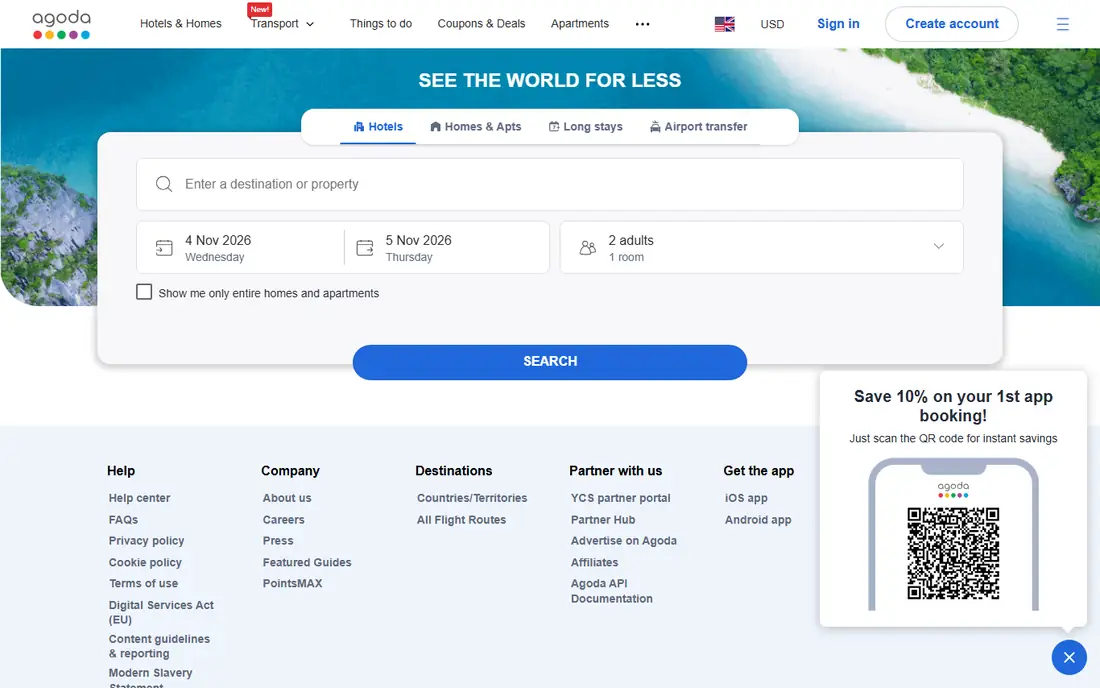Image resolution: width=1100 pixels, height=688 pixels.
Task: Open the PointsMAX link
Action: tap(293, 584)
